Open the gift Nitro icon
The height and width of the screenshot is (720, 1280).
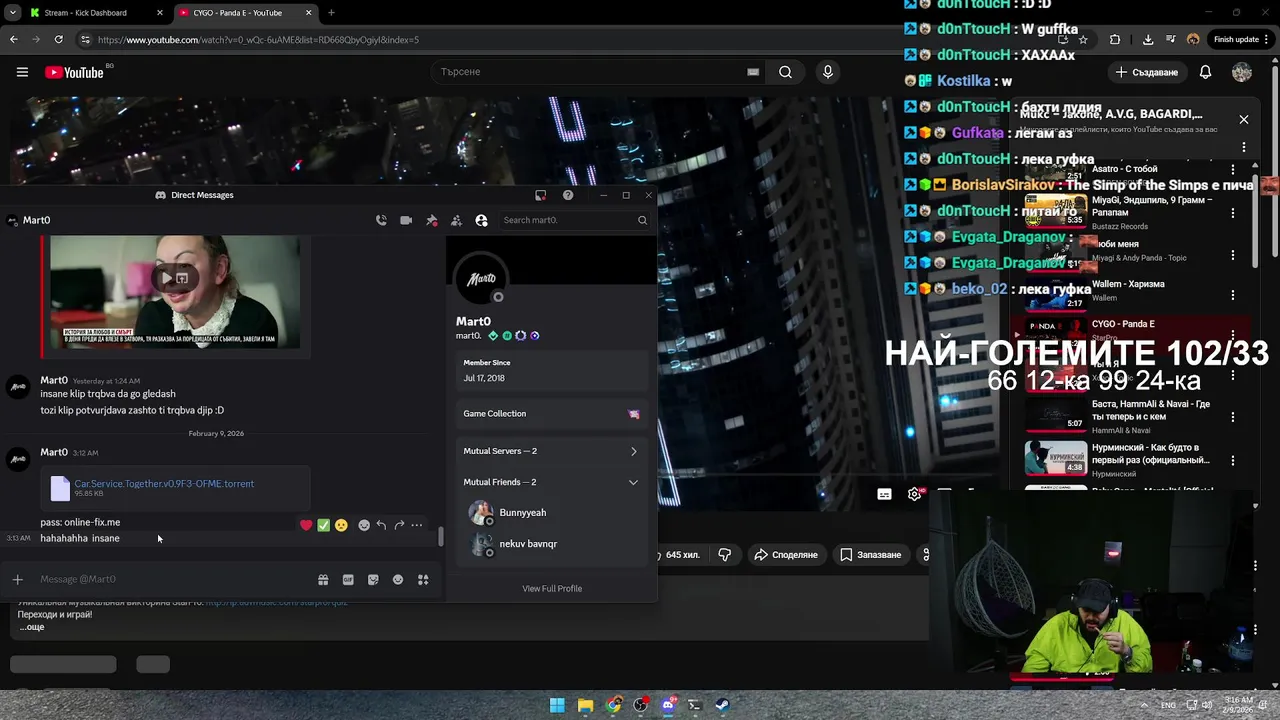click(x=323, y=579)
